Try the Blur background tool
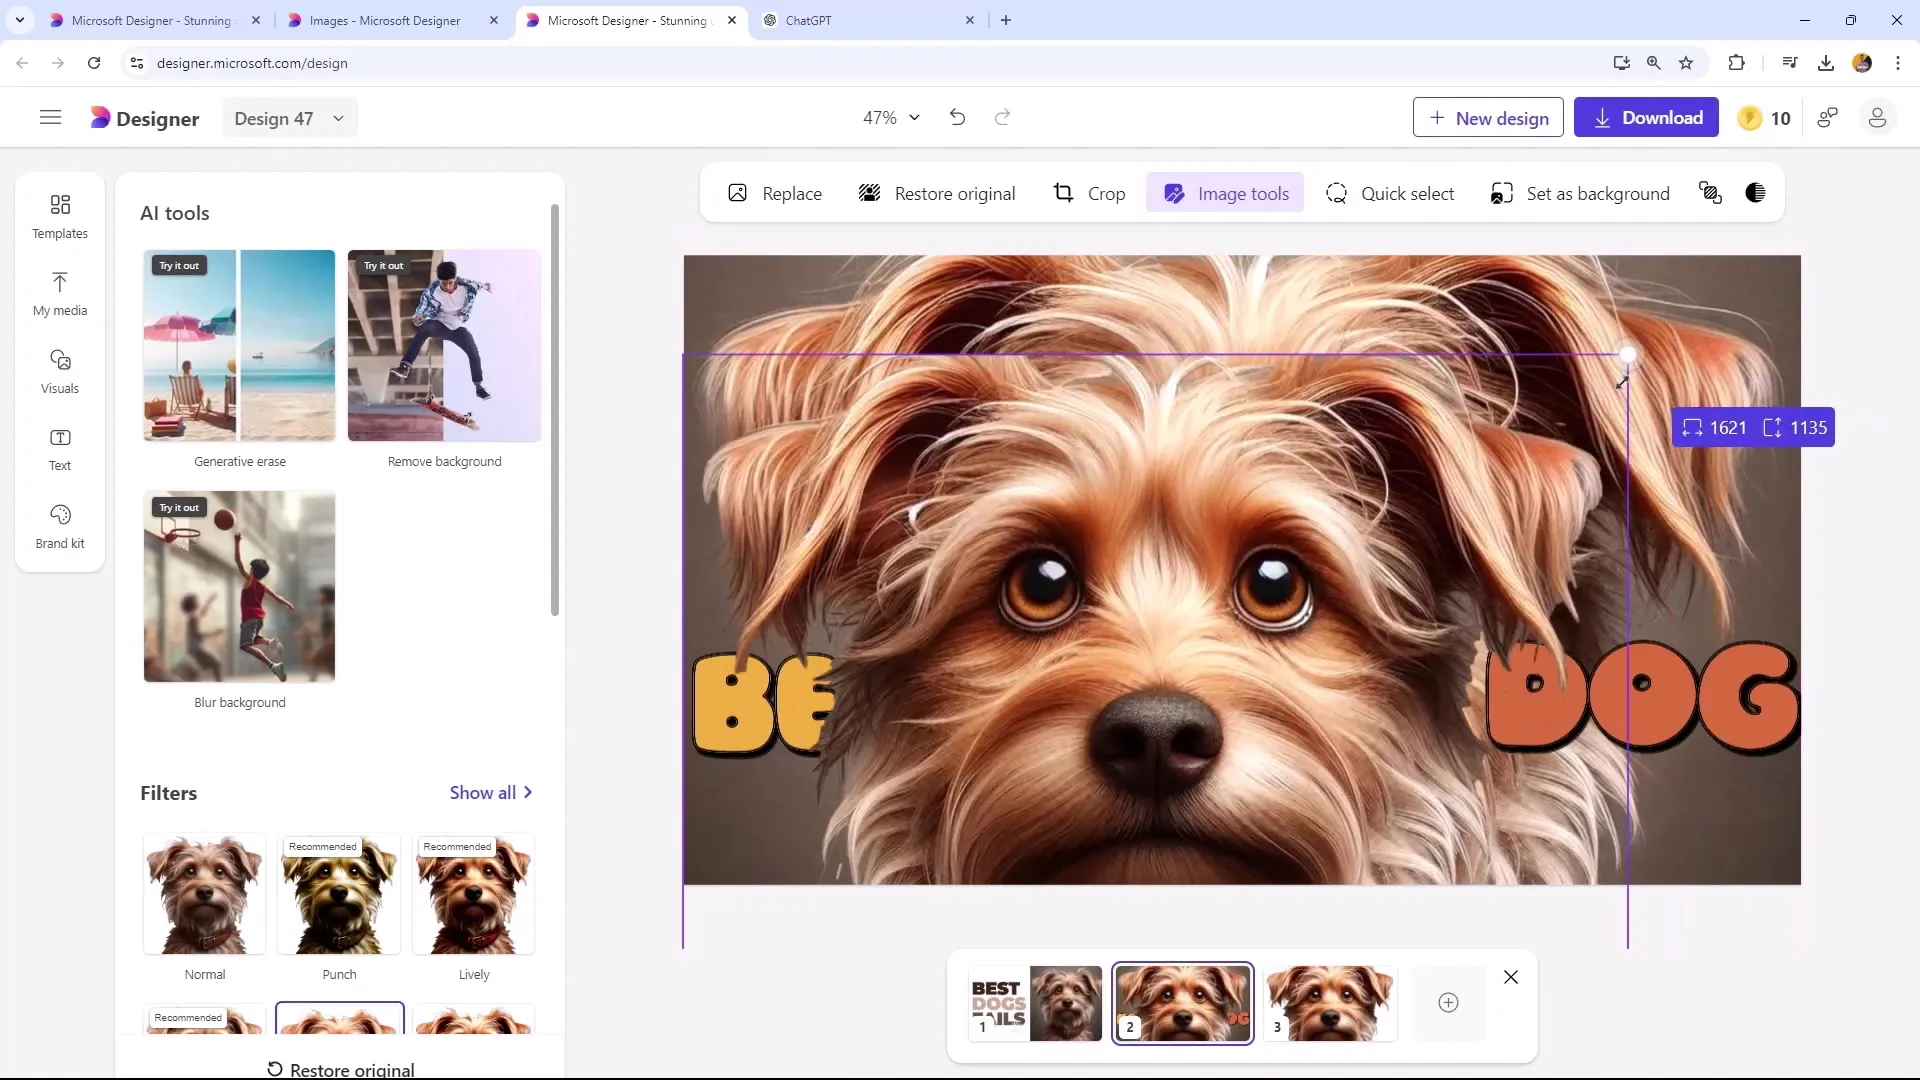1920x1080 pixels. point(239,587)
